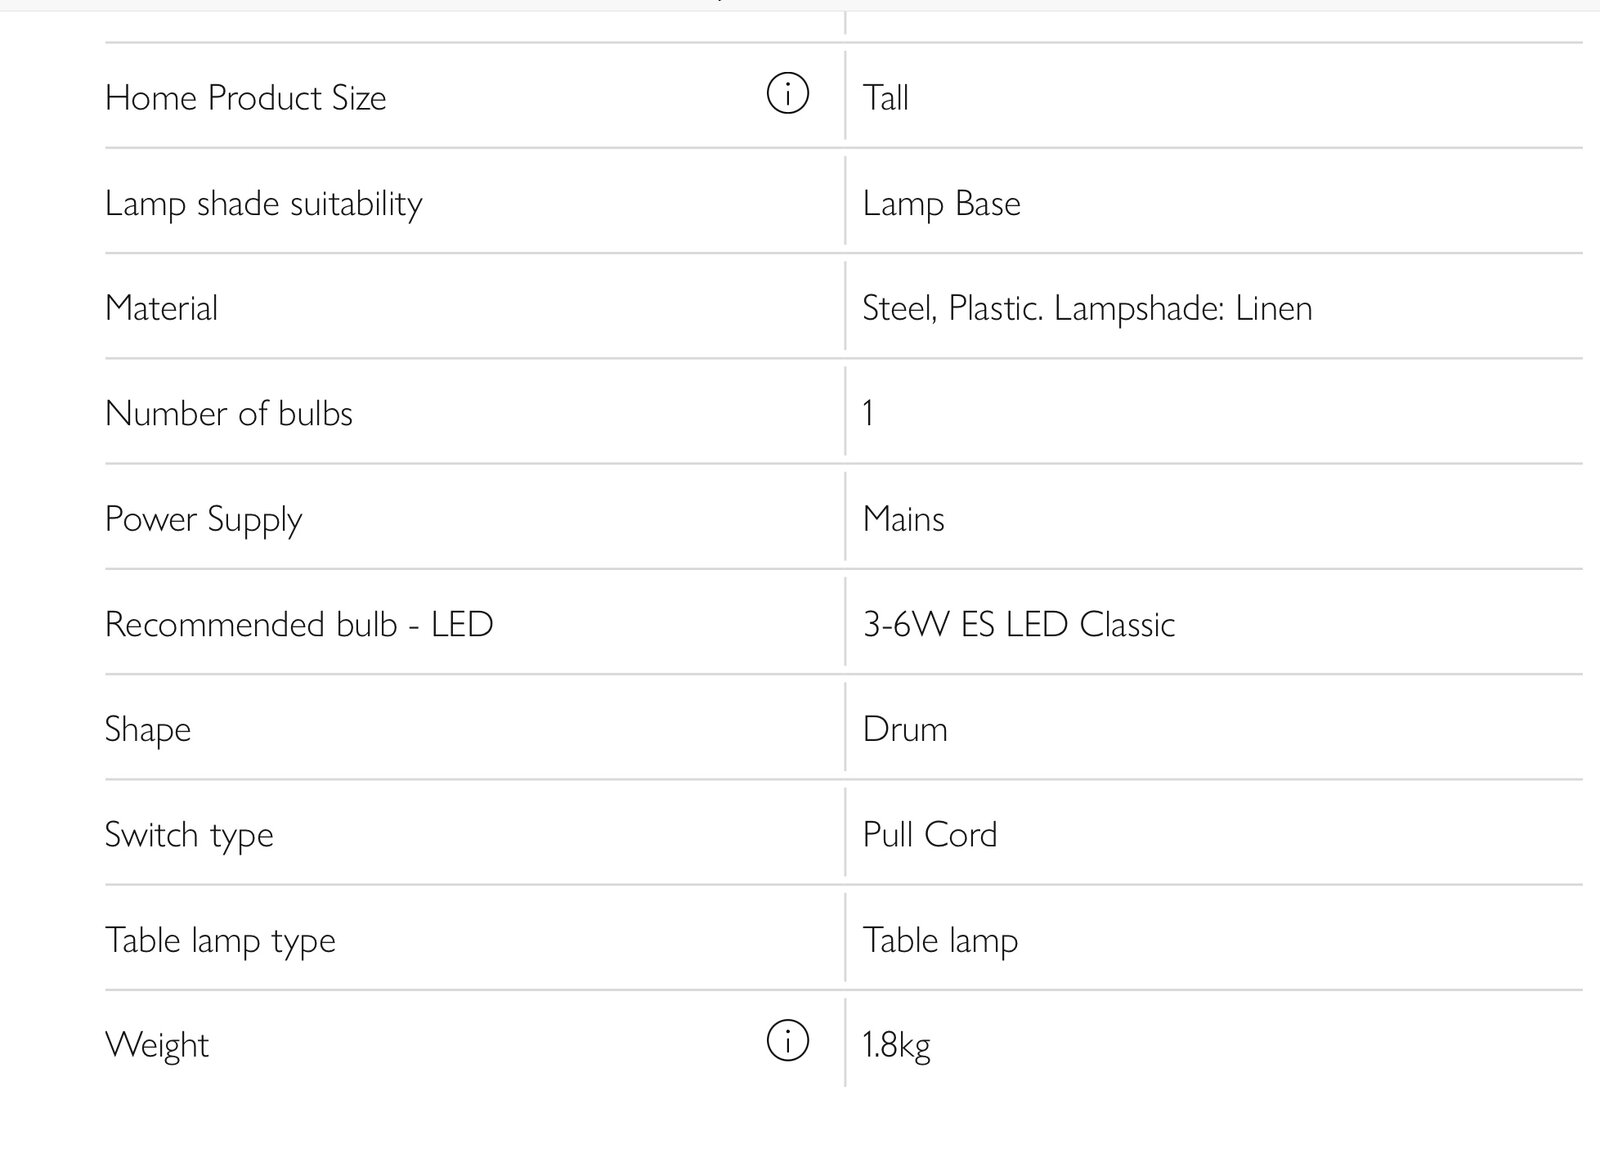
Task: Click the "Material" row label
Action: coord(161,308)
